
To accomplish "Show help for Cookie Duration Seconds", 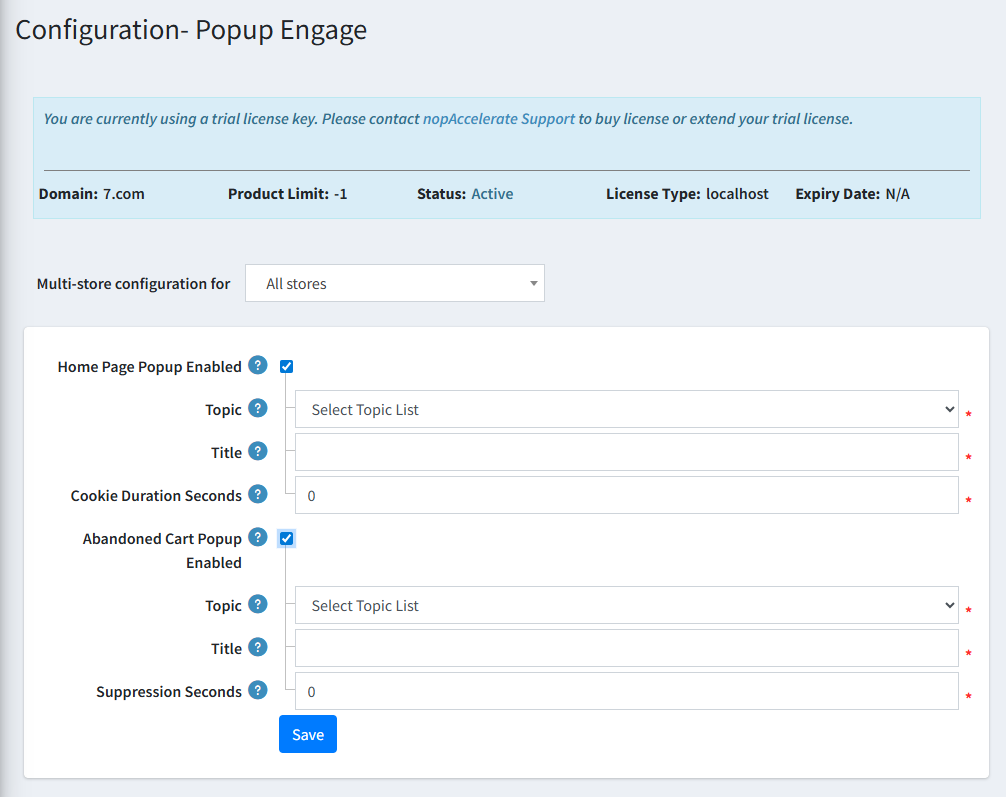I will 258,494.
